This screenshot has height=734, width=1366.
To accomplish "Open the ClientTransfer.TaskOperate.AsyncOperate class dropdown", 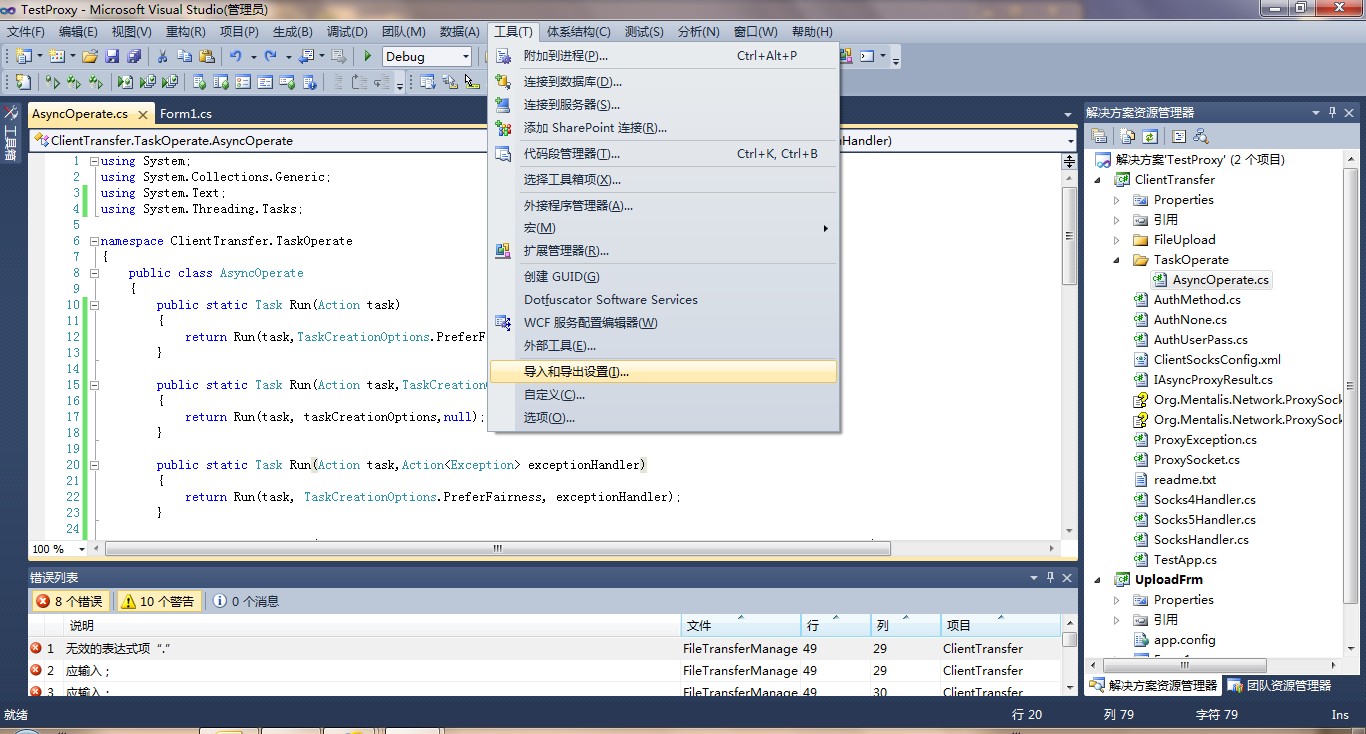I will 260,141.
